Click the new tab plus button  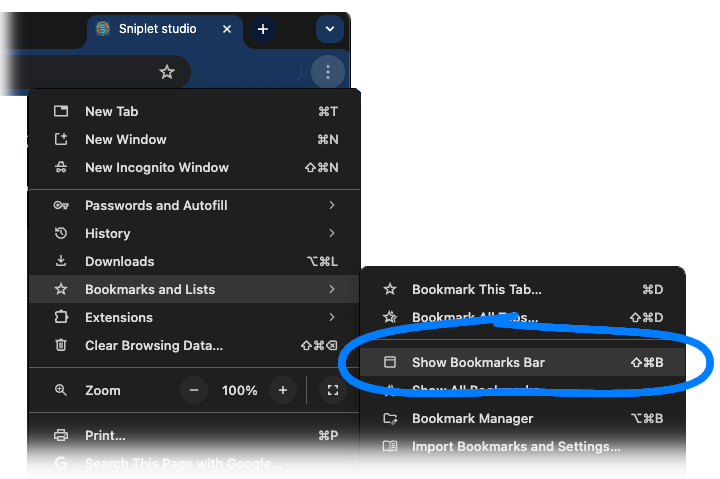263,29
